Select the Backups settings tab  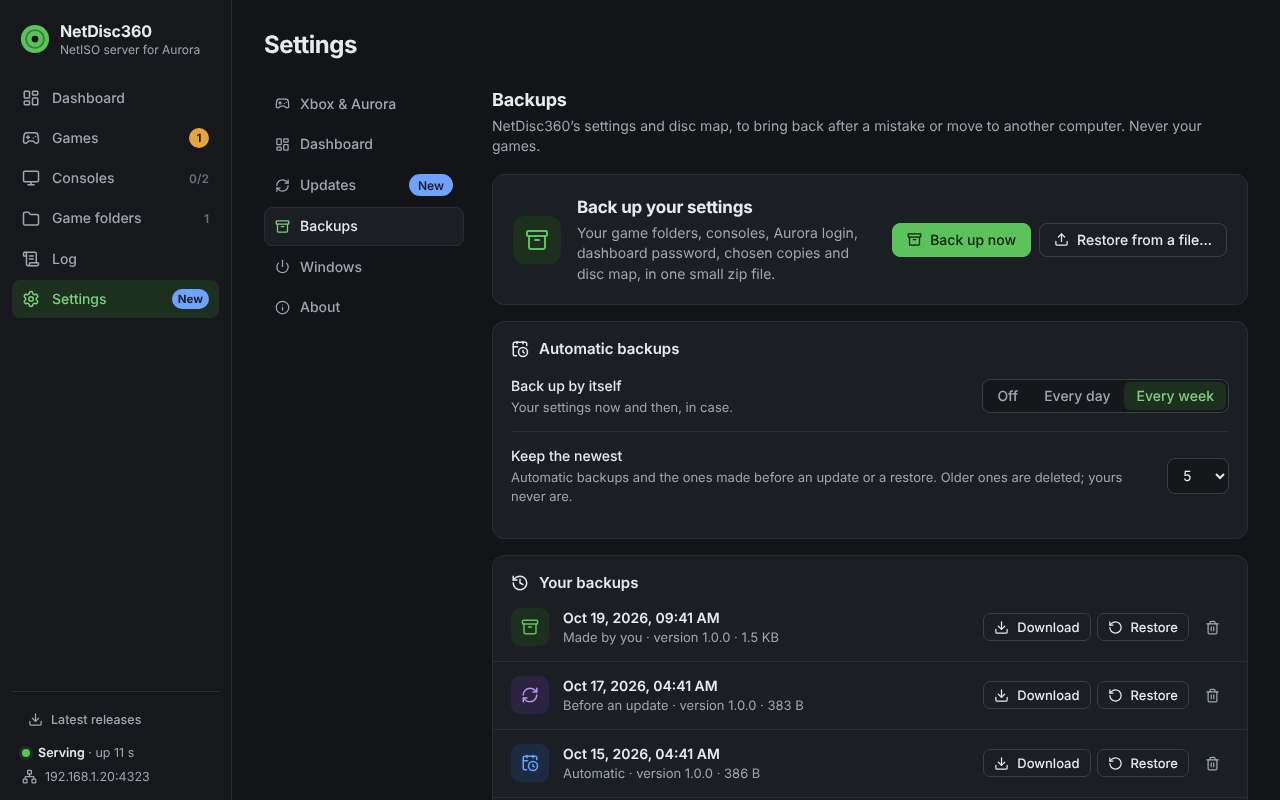click(364, 226)
